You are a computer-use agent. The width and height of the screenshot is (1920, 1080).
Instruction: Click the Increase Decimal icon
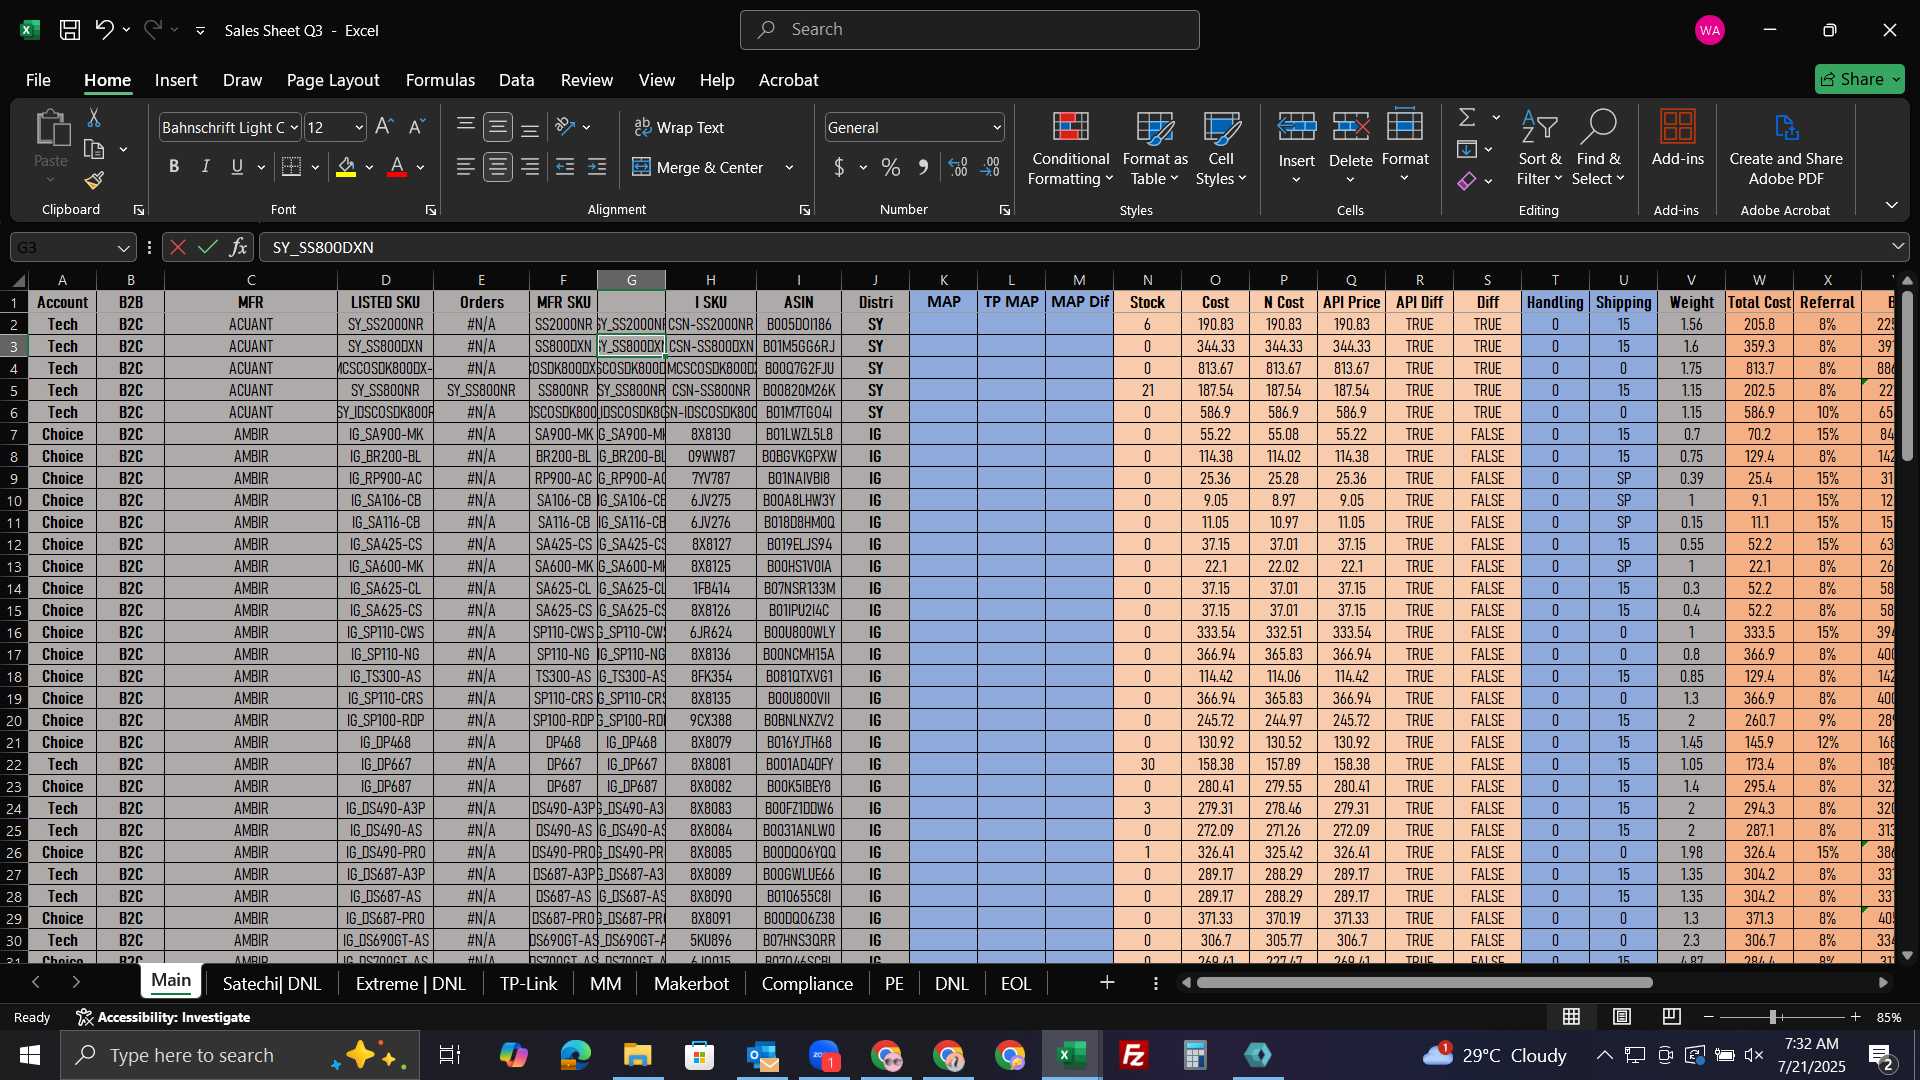tap(958, 167)
